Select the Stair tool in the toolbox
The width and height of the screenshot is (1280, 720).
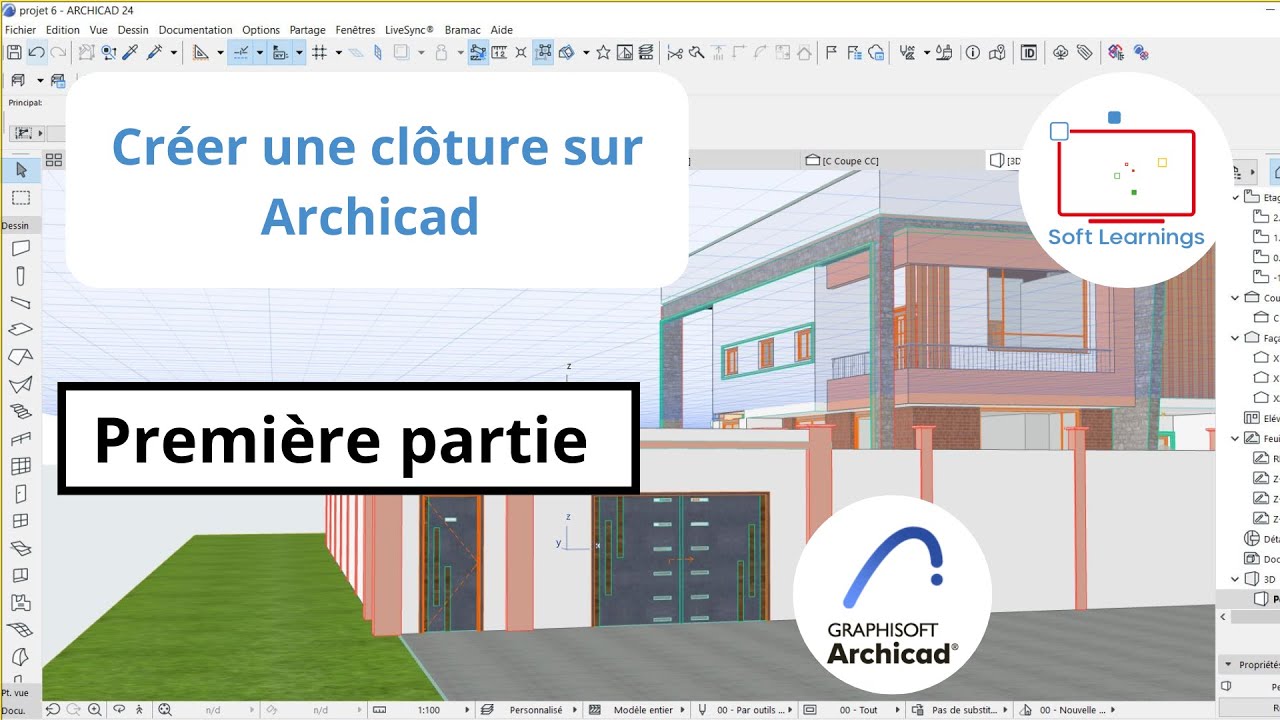click(21, 411)
